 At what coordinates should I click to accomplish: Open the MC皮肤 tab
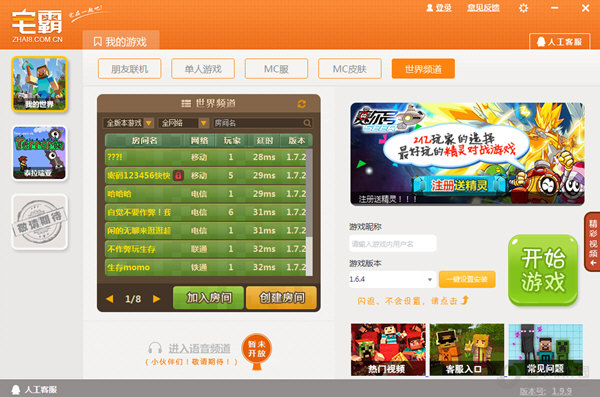(x=350, y=69)
